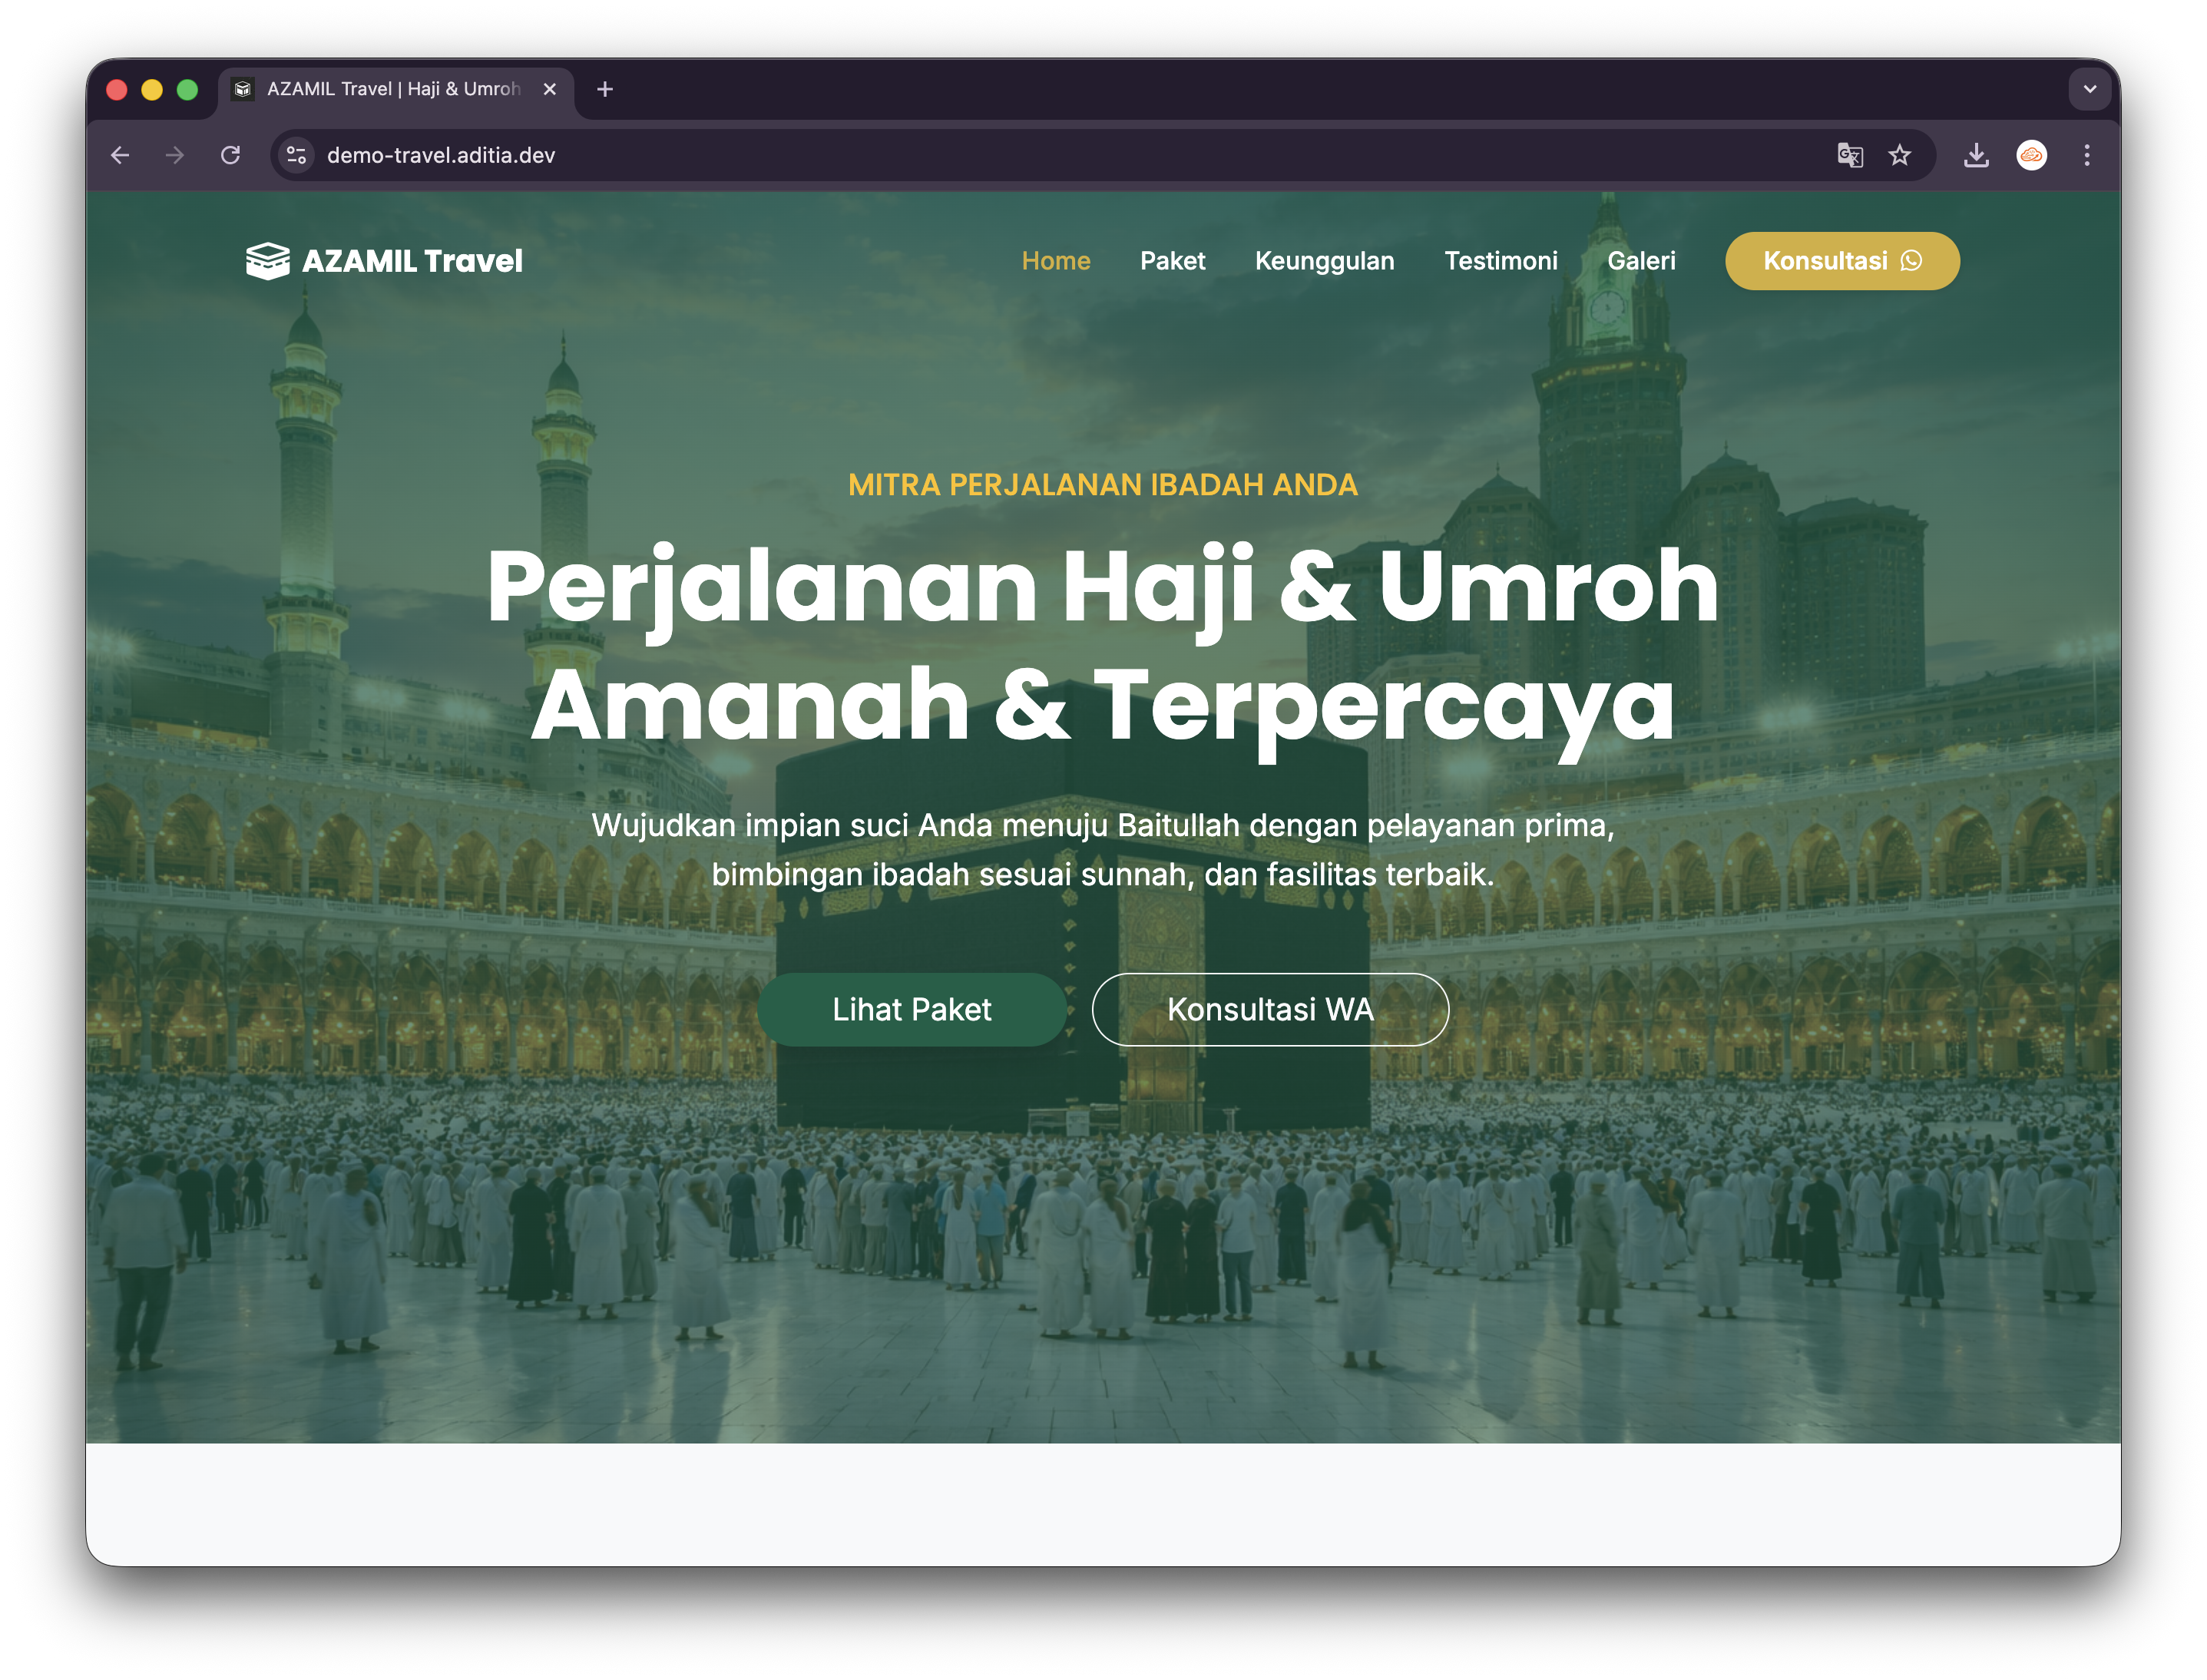2207x1680 pixels.
Task: Select Testimoni in the navigation menu
Action: (1501, 261)
